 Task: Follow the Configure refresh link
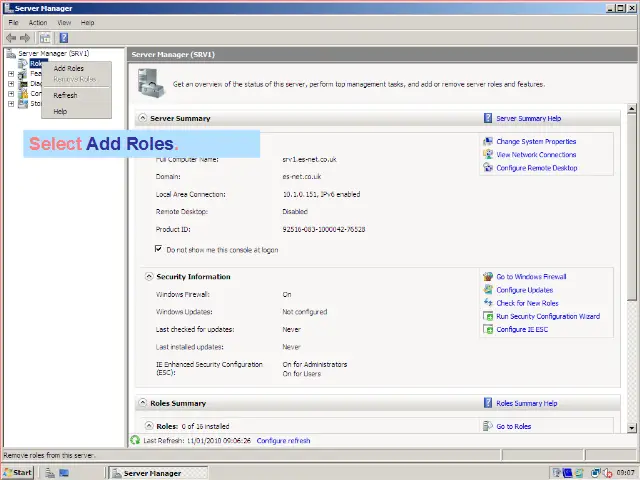(283, 440)
